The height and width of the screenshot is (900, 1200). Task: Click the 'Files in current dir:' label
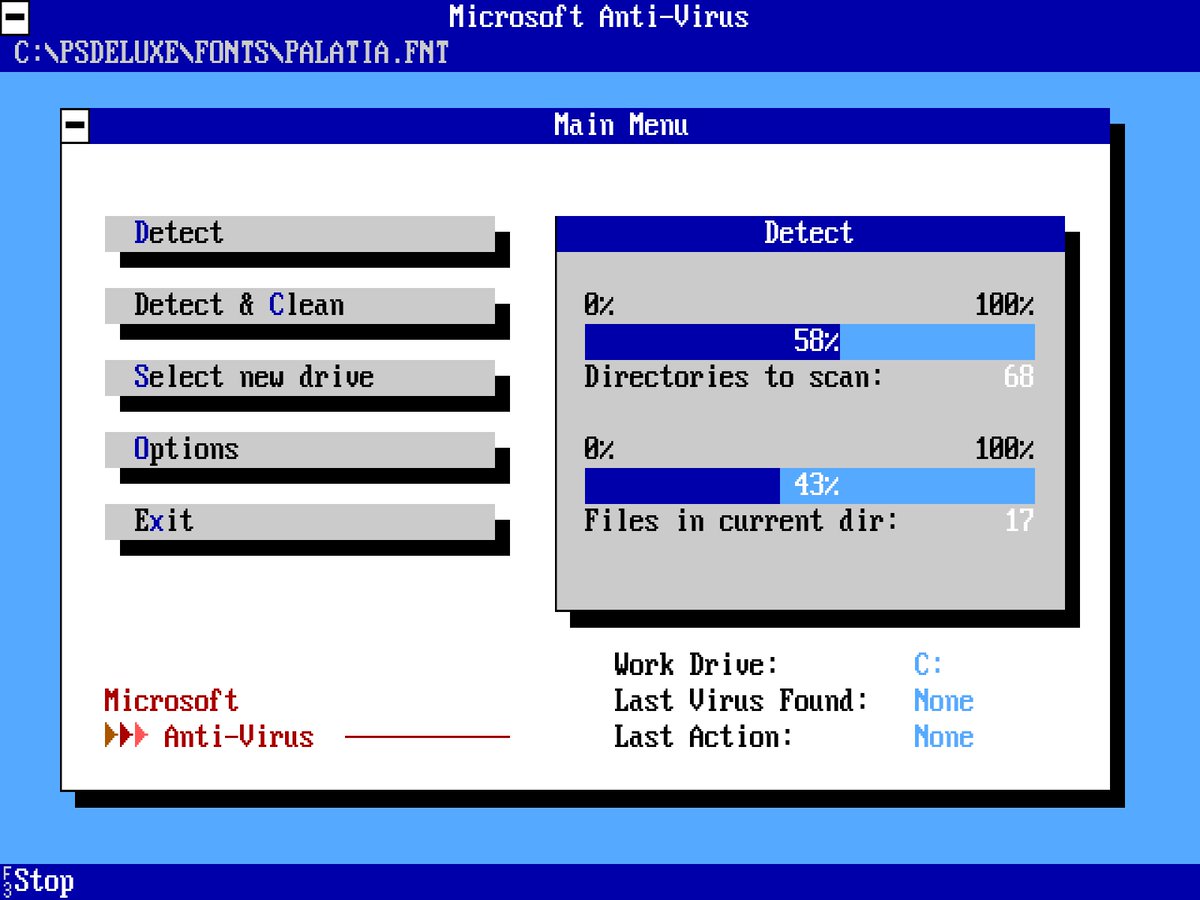pos(741,521)
